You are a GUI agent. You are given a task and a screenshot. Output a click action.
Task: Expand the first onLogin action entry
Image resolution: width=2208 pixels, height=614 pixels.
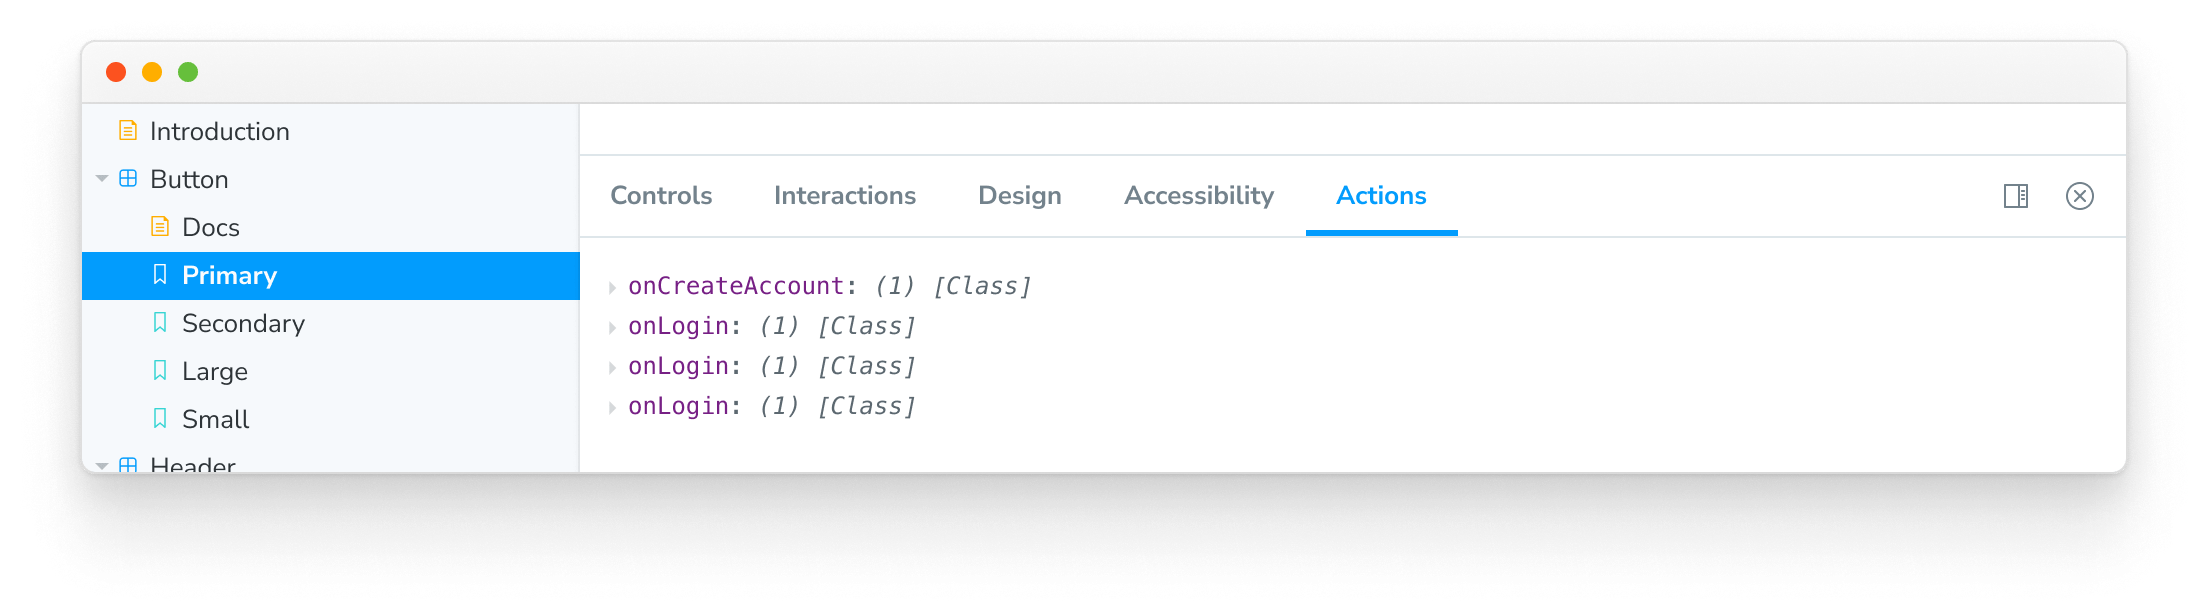tap(613, 325)
